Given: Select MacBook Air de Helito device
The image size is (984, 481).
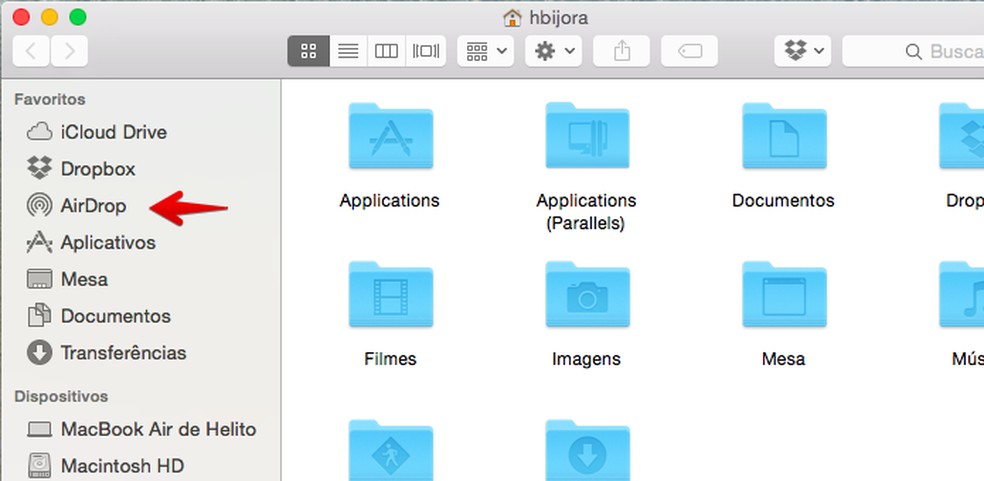Looking at the screenshot, I should [x=142, y=430].
